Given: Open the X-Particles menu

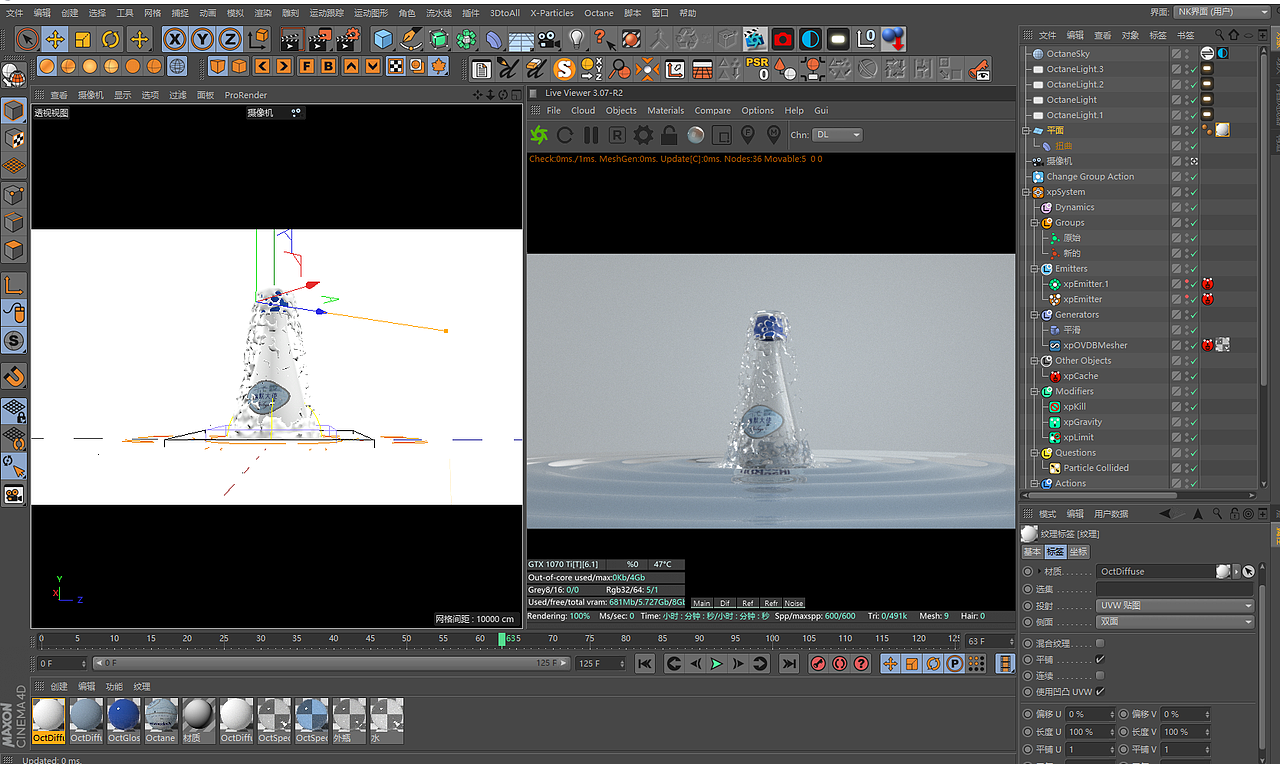Looking at the screenshot, I should (x=552, y=13).
